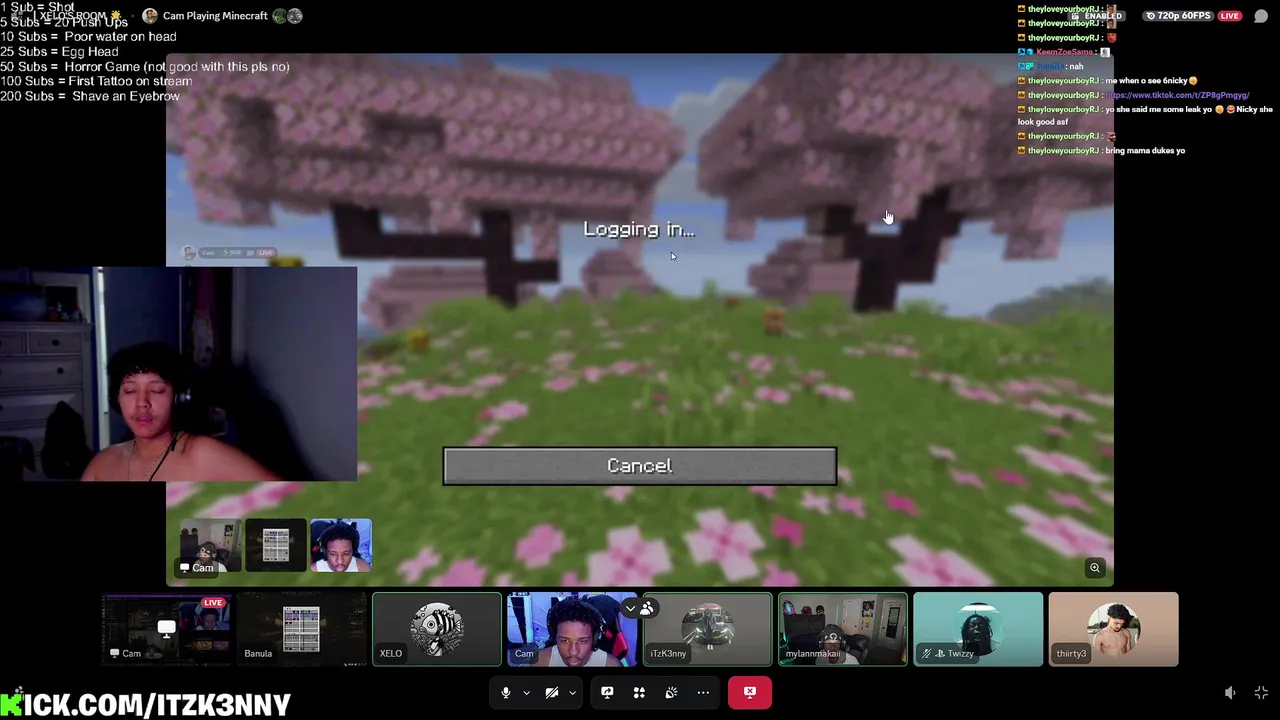The width and height of the screenshot is (1280, 720).
Task: Click viewer avatars next to stream title
Action: (287, 16)
